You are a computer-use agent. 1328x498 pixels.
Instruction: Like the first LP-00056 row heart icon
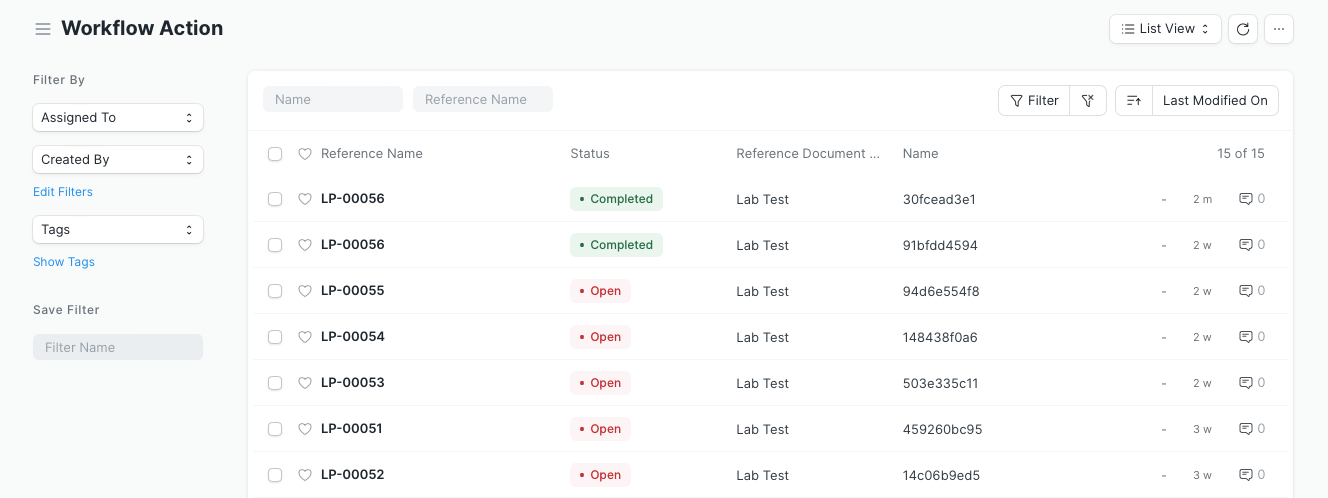pos(305,199)
